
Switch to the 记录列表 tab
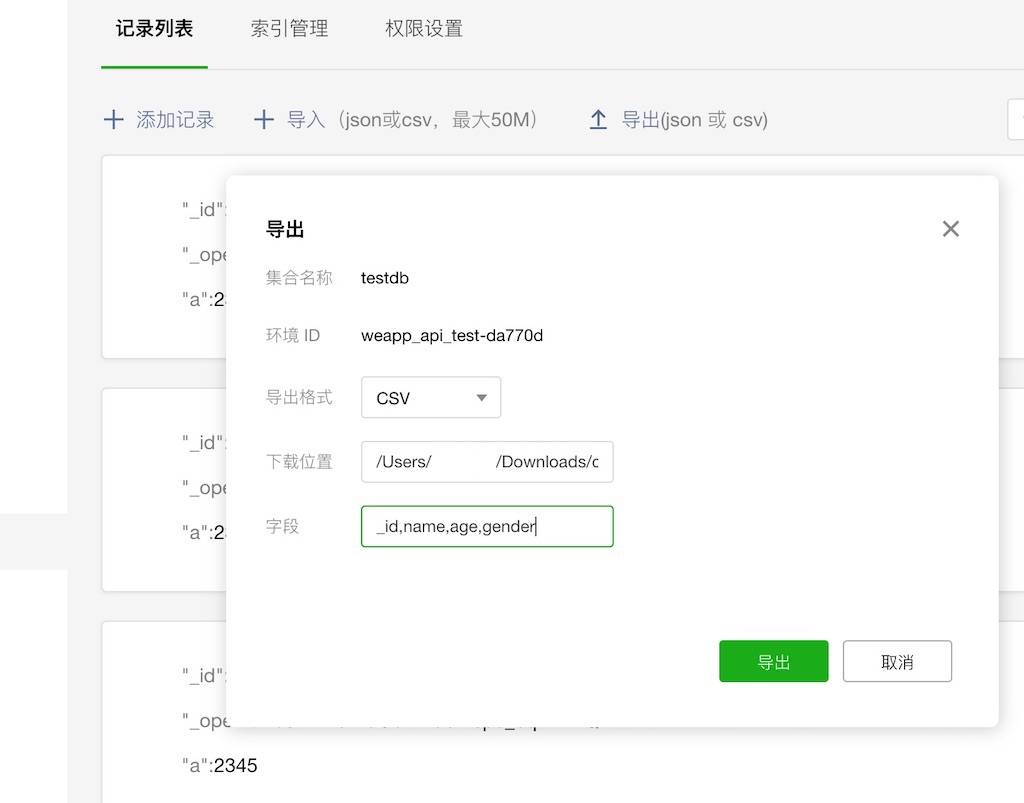tap(154, 29)
